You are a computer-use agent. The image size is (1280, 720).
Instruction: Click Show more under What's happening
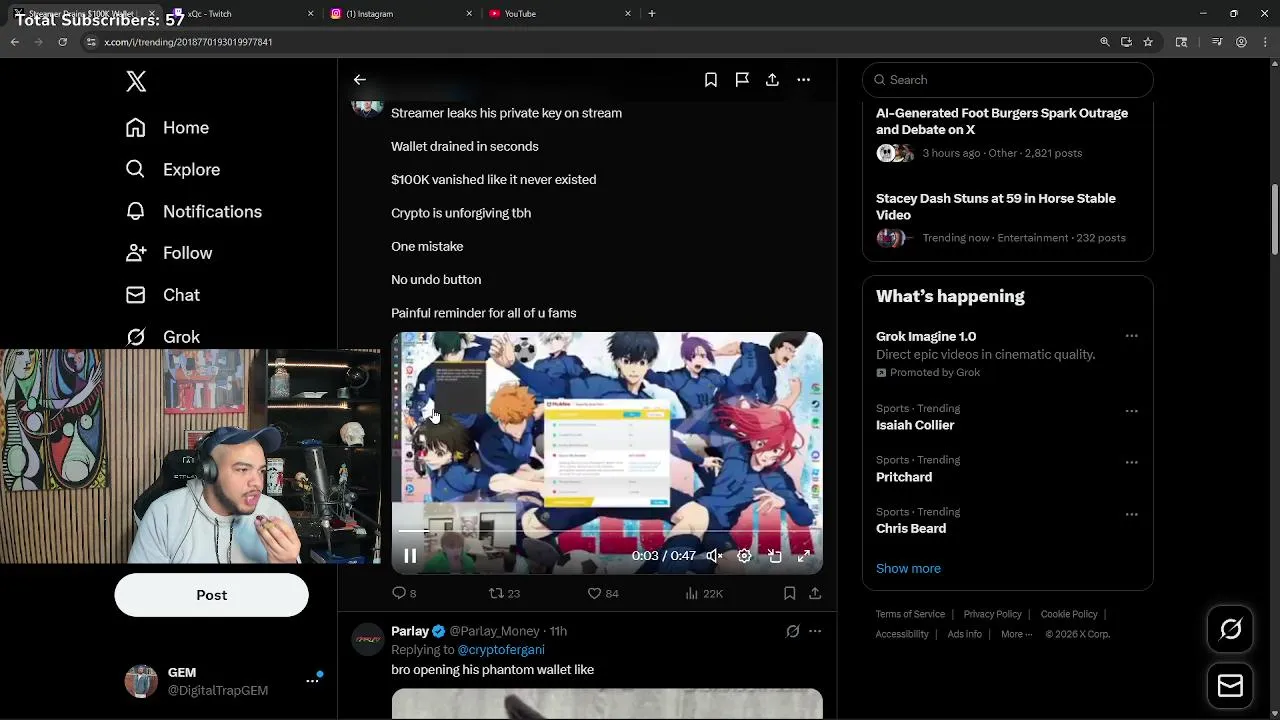pos(908,569)
